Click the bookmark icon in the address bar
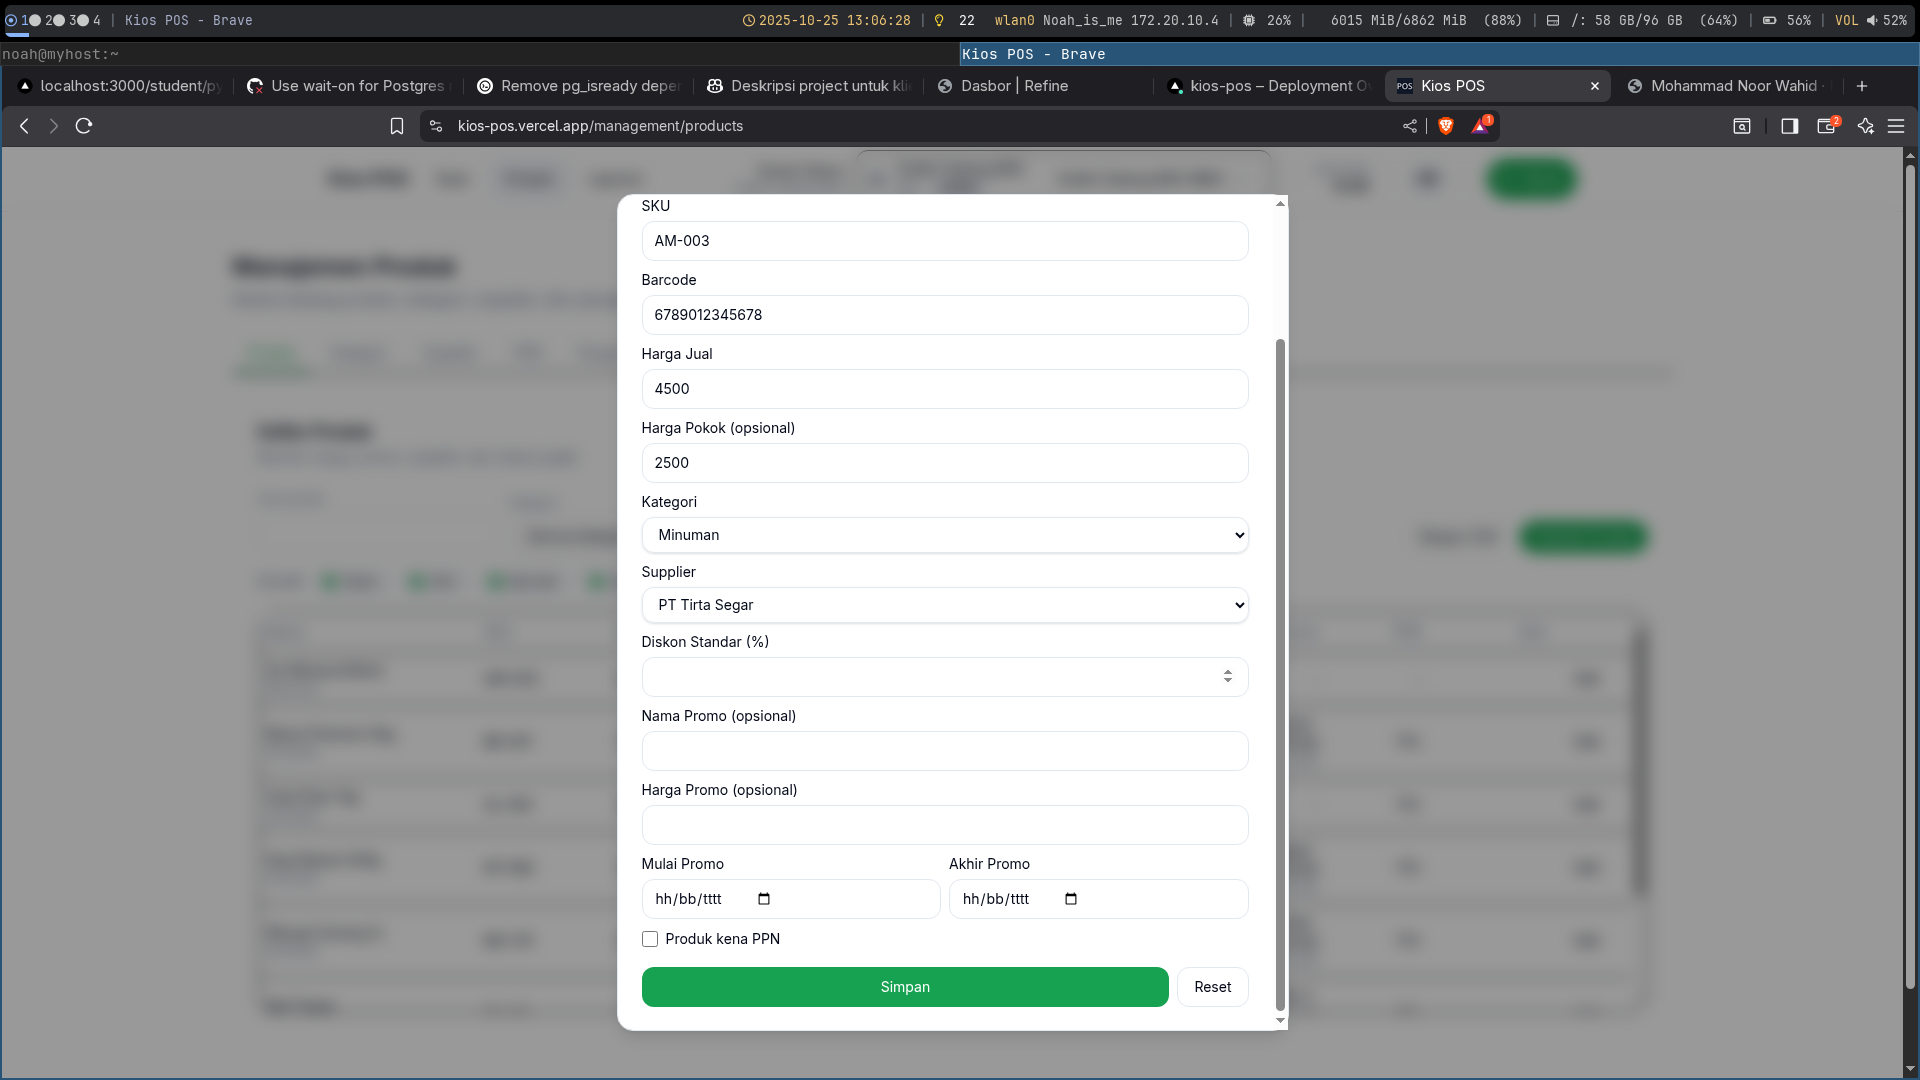 click(397, 126)
